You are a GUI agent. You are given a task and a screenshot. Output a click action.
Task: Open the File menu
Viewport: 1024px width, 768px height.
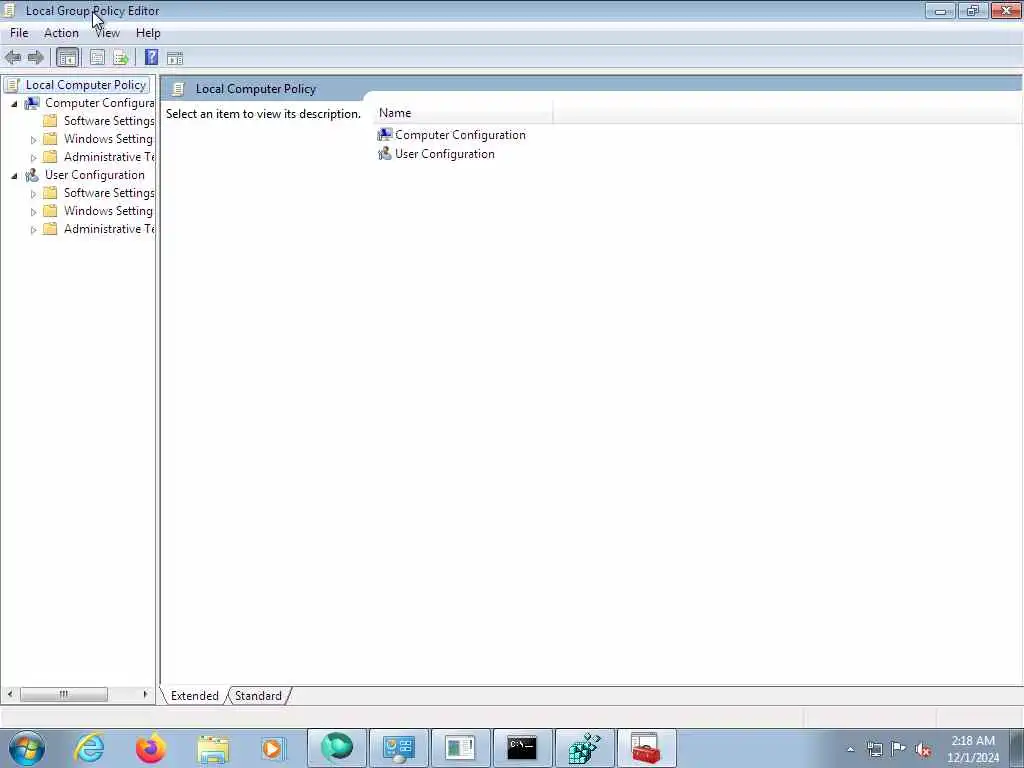pyautogui.click(x=19, y=33)
